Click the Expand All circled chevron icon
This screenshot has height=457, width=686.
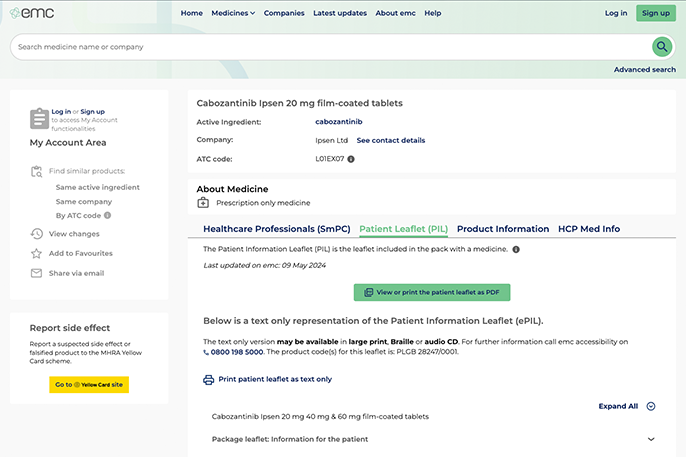[651, 406]
